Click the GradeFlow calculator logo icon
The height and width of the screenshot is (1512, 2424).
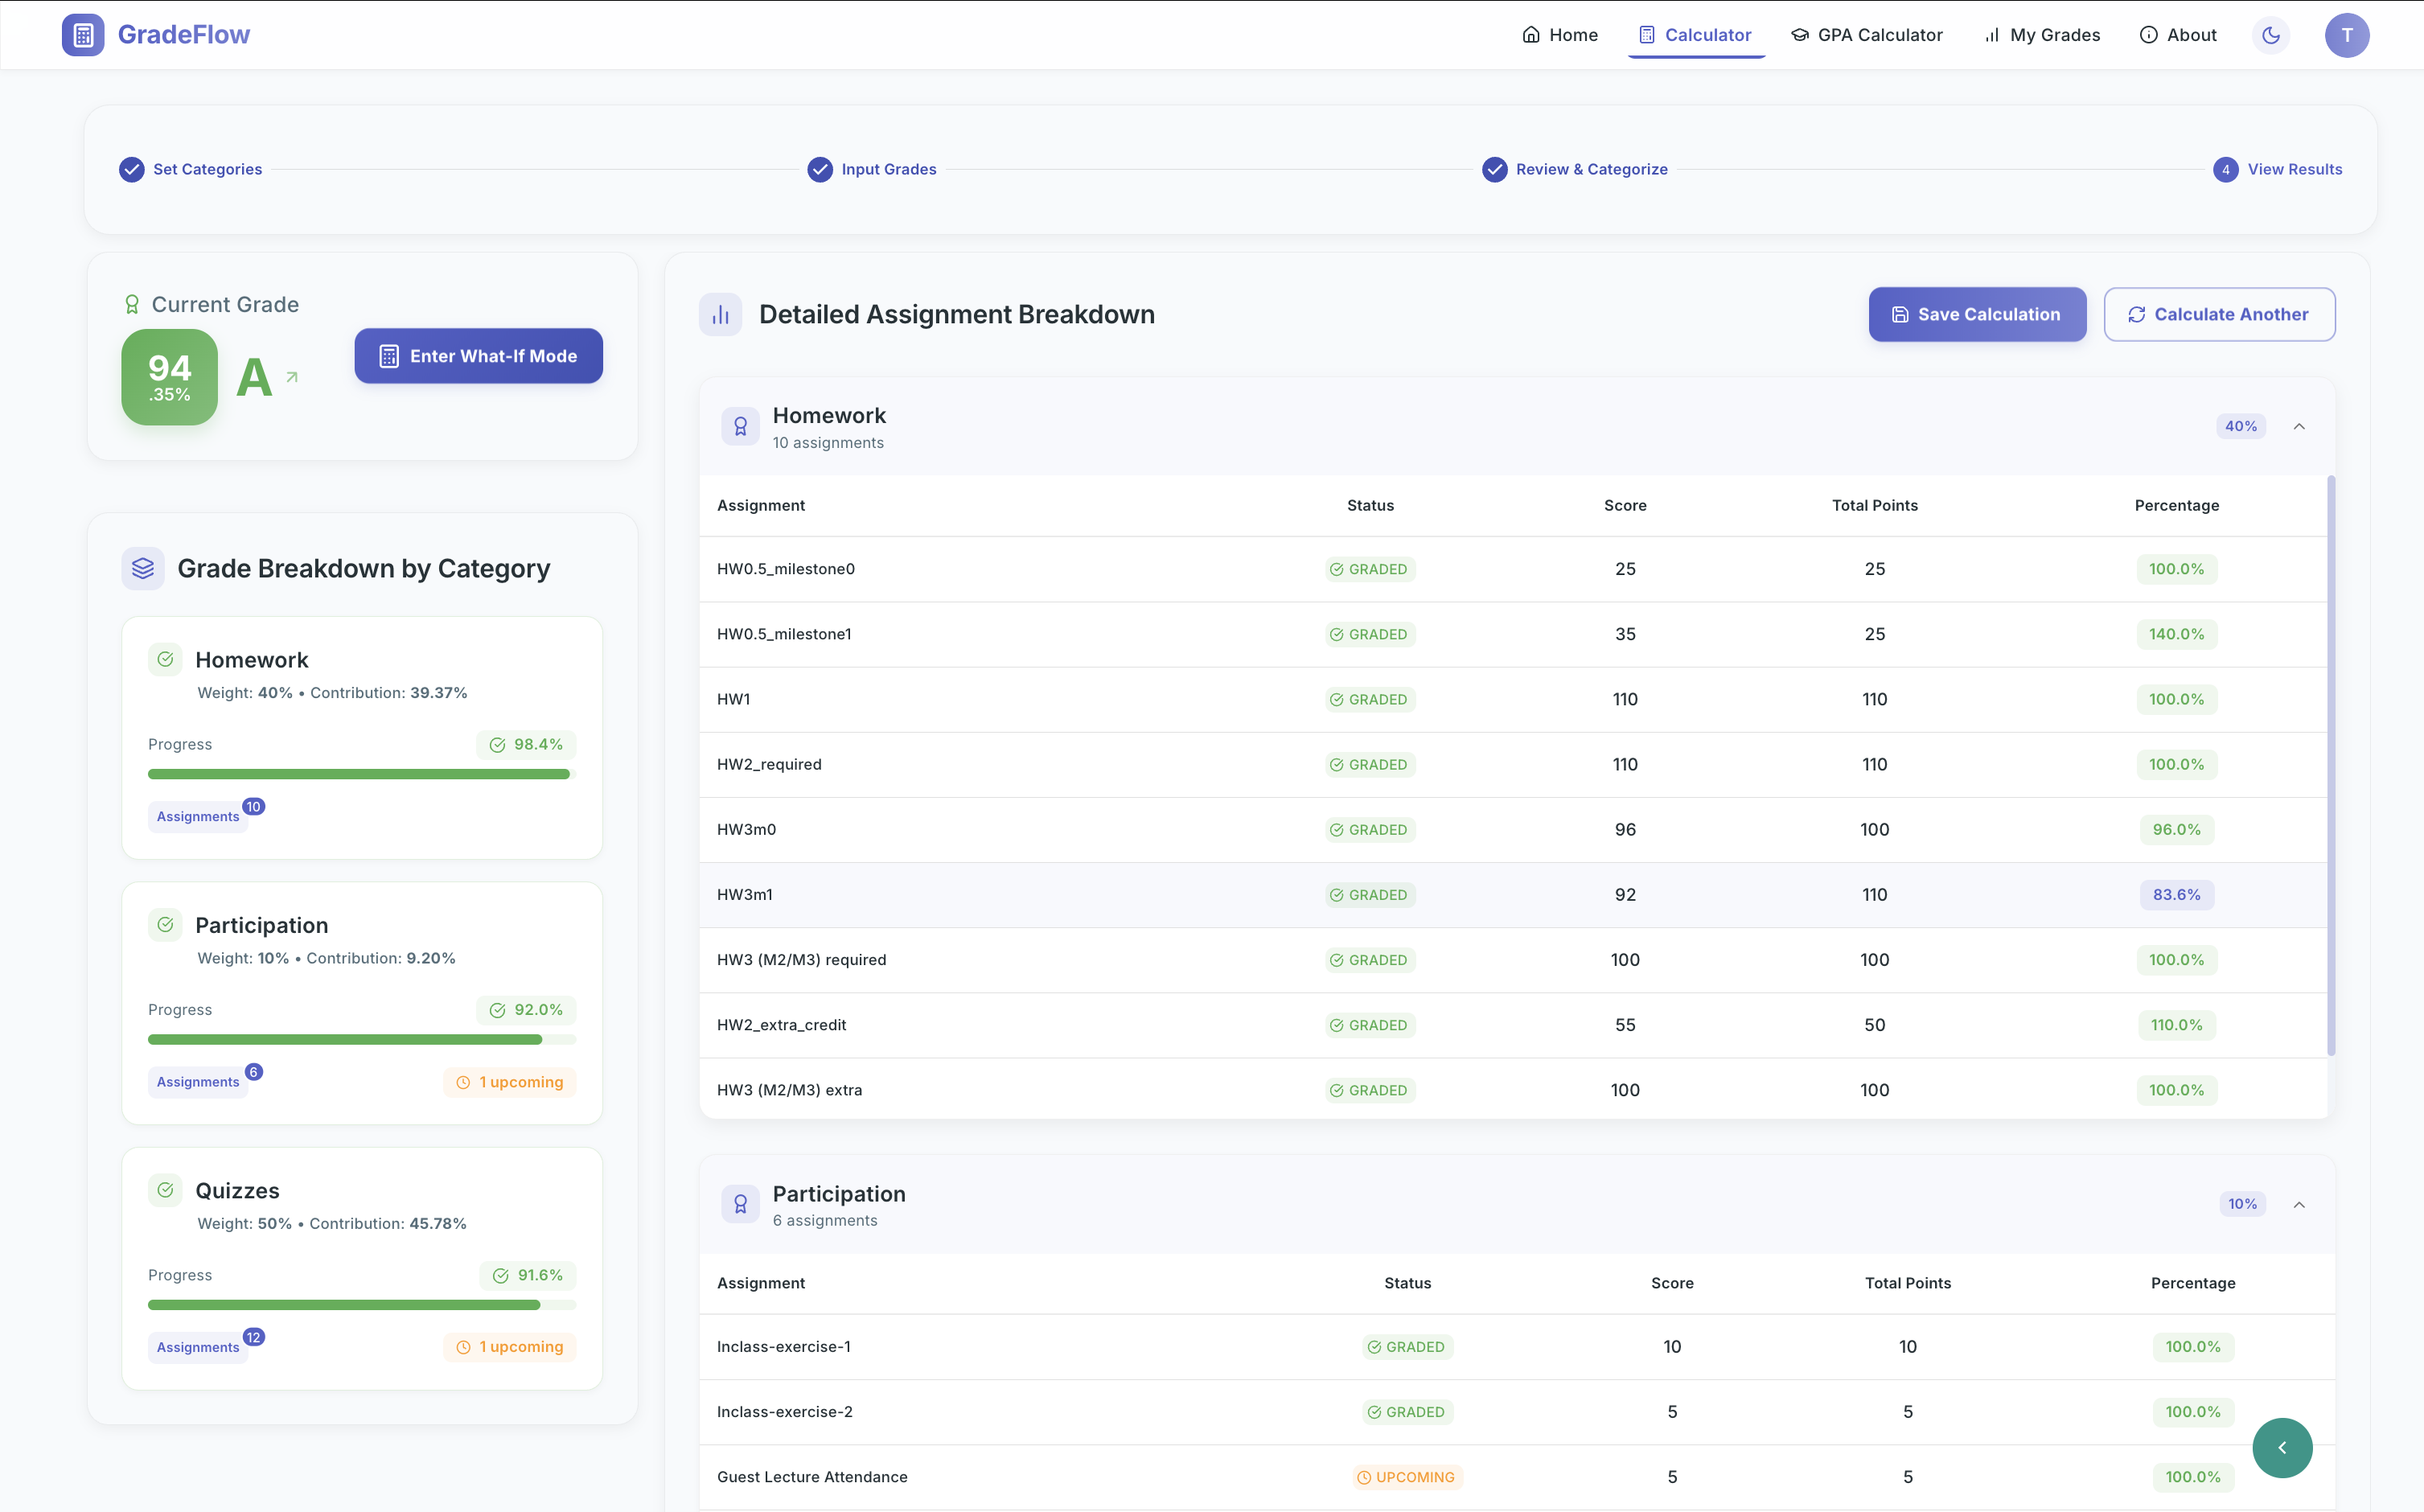click(x=83, y=35)
